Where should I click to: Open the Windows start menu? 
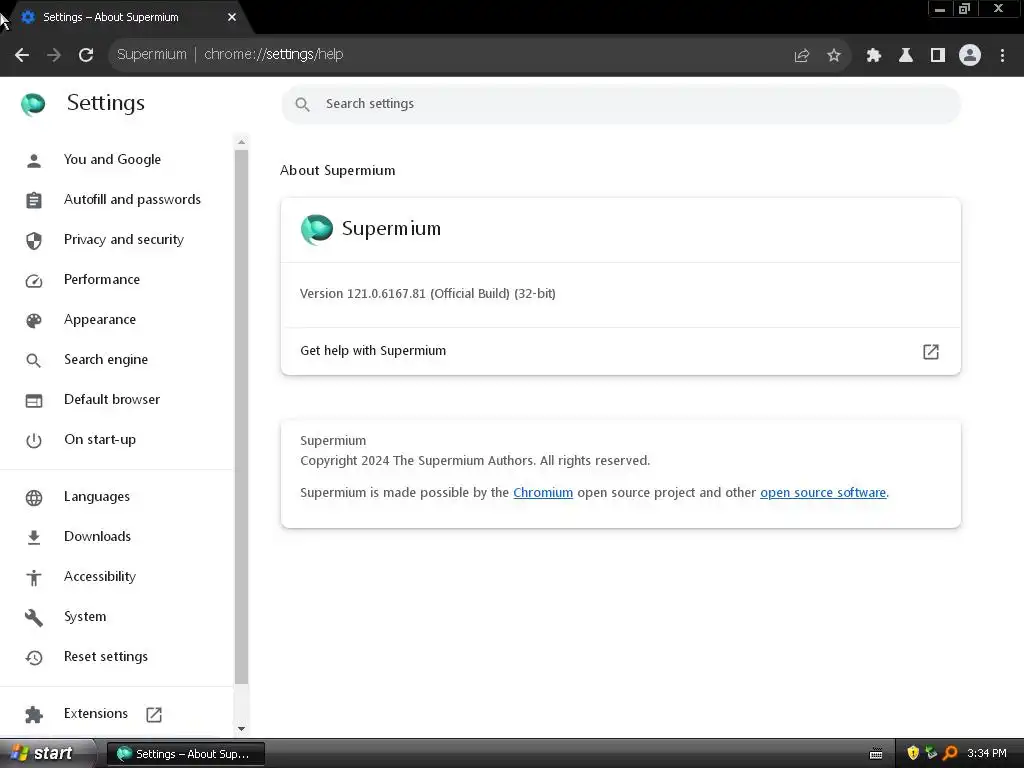coord(47,754)
